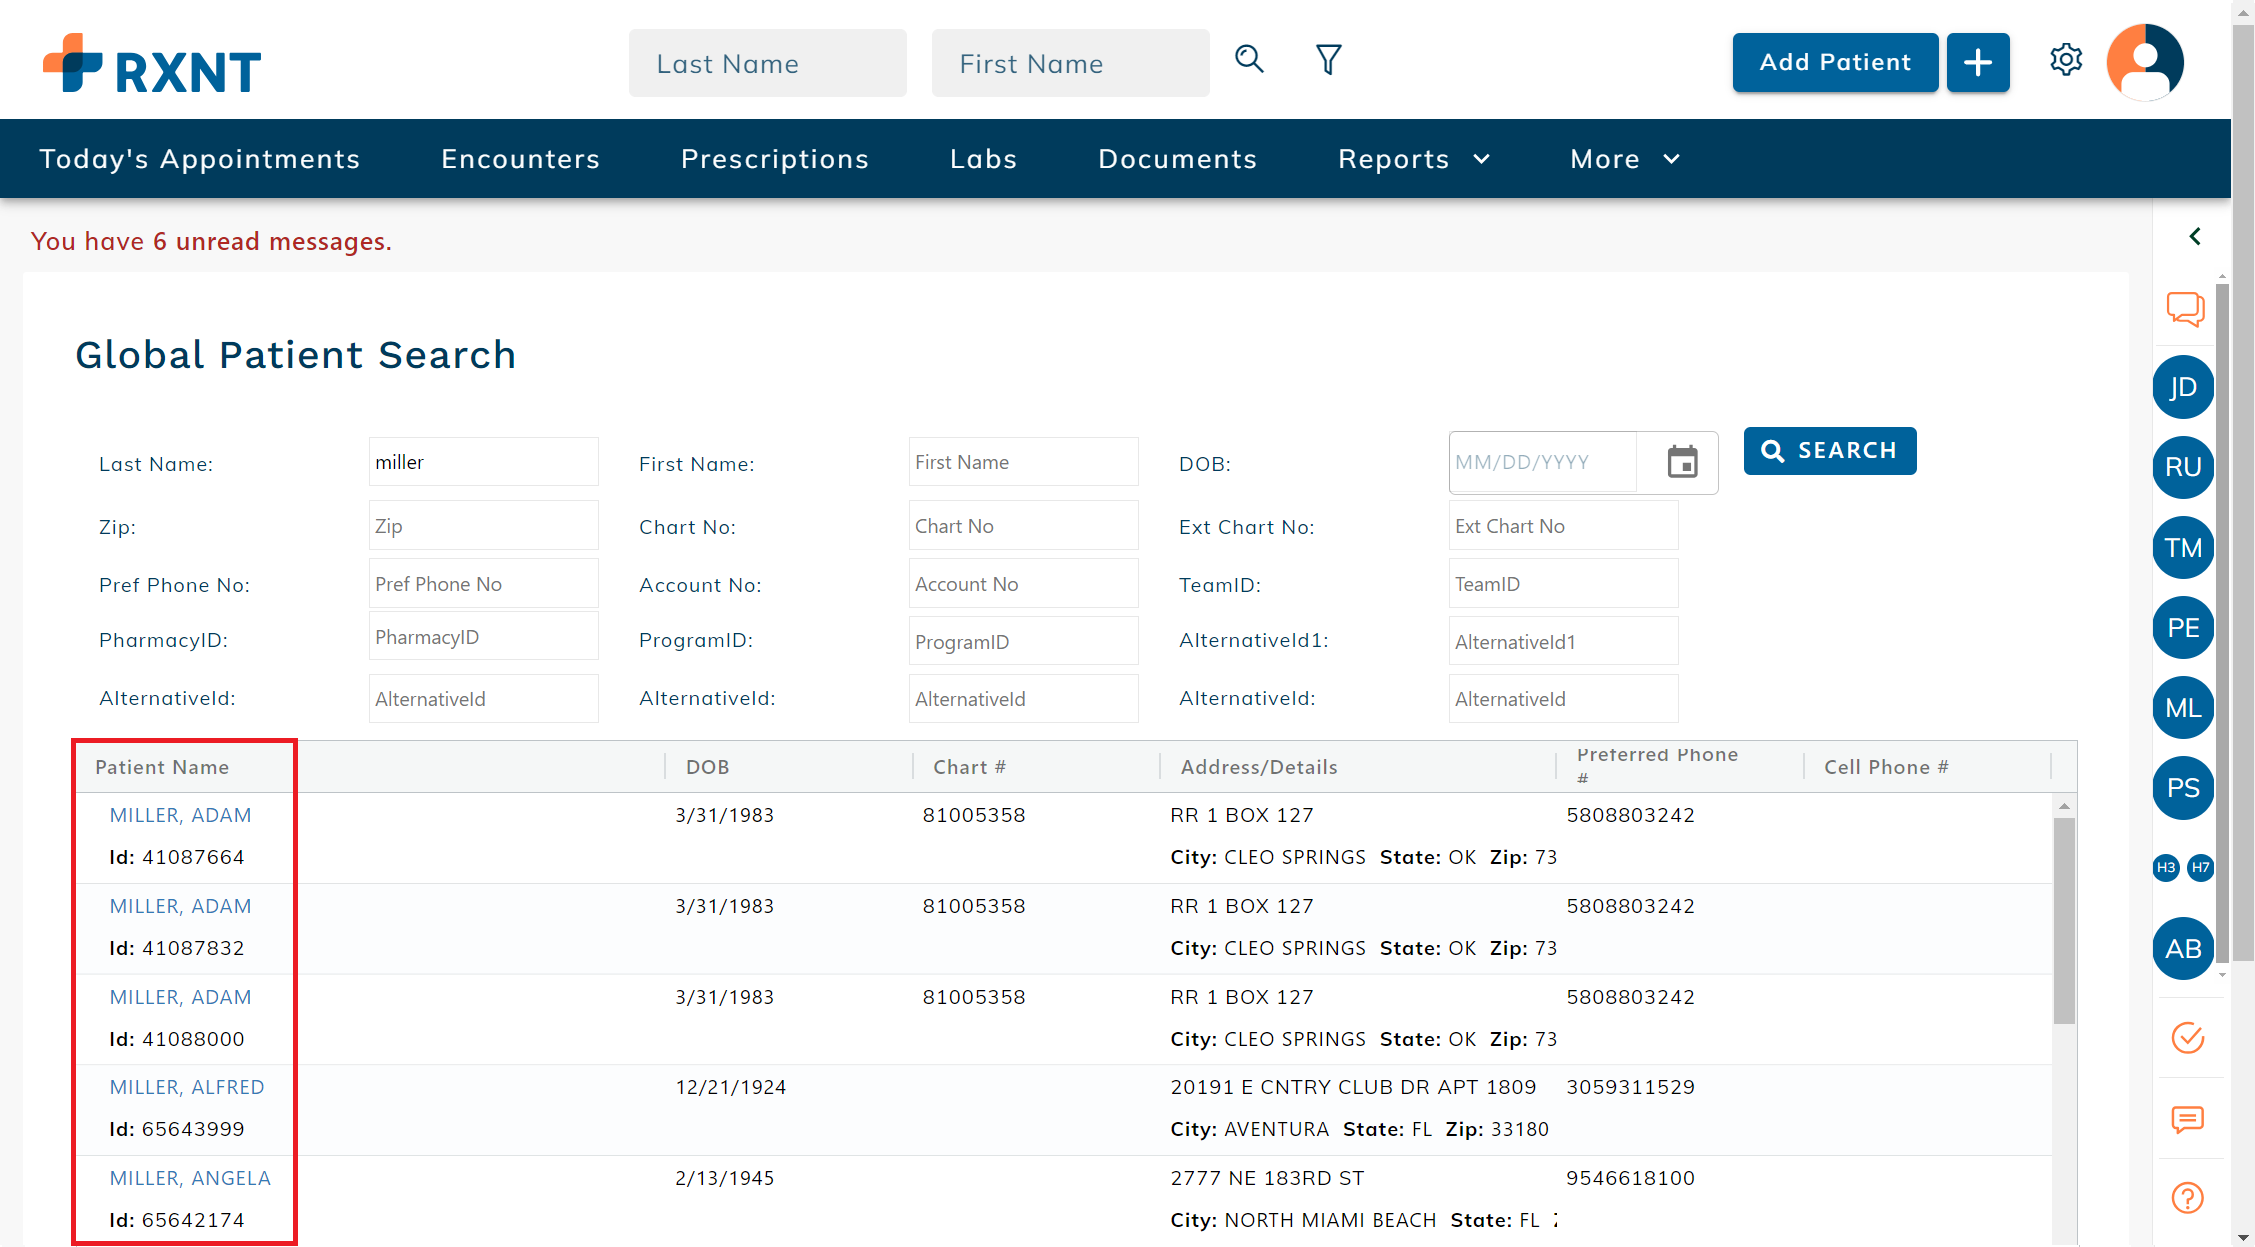Viewport: 2255px width, 1247px height.
Task: Open the Labs section
Action: tap(983, 158)
